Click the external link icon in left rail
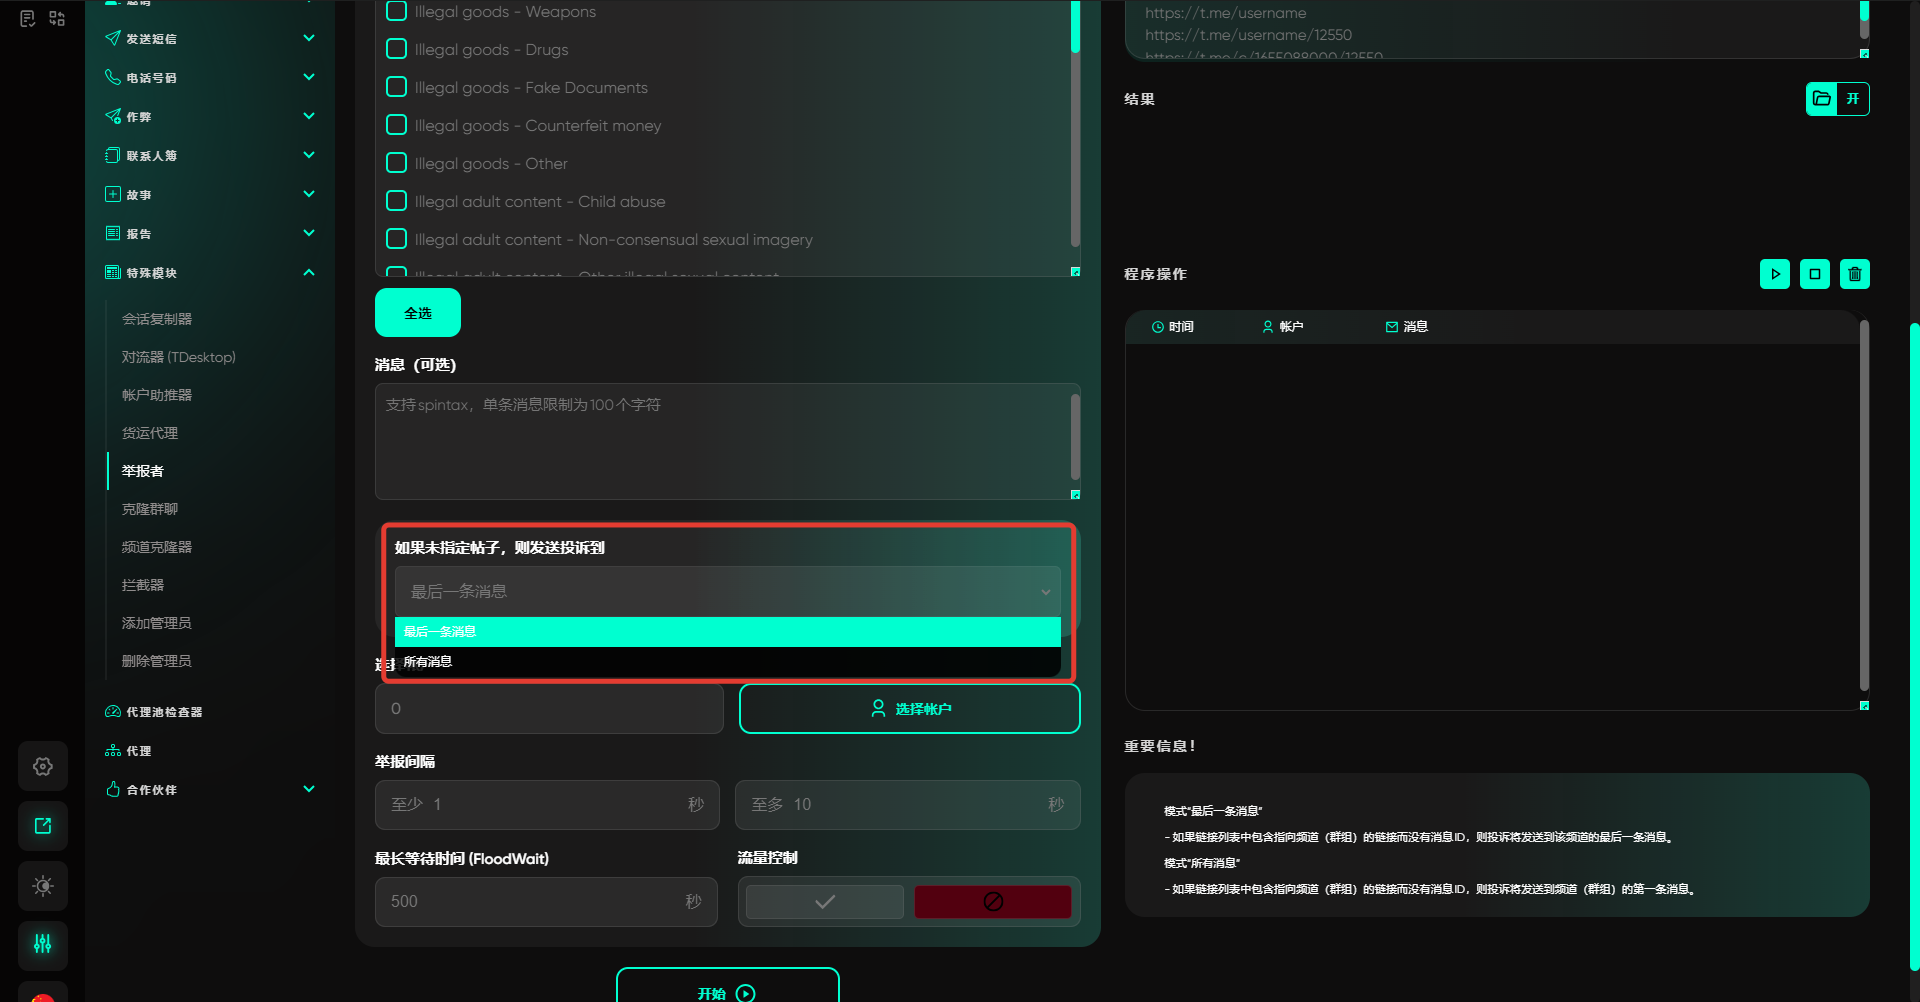This screenshot has width=1920, height=1002. coord(43,826)
